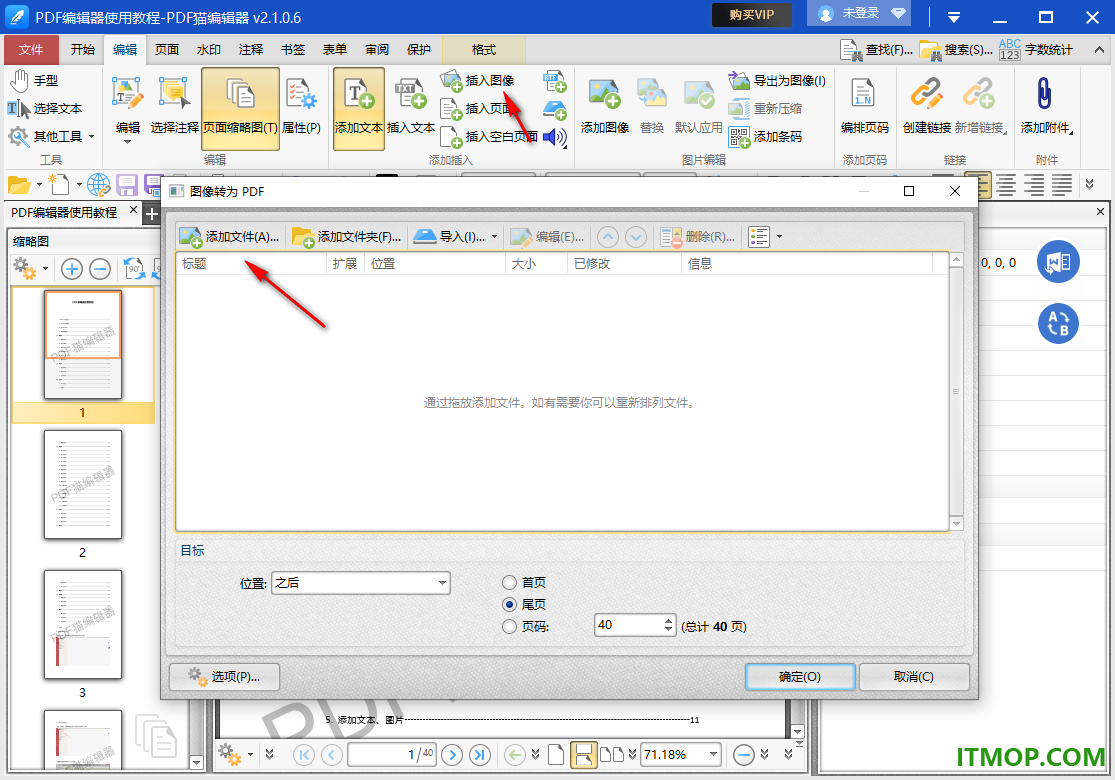Screen dimensions: 1115x780
Task: Switch to the Comment (注释) tab
Action: pos(251,50)
